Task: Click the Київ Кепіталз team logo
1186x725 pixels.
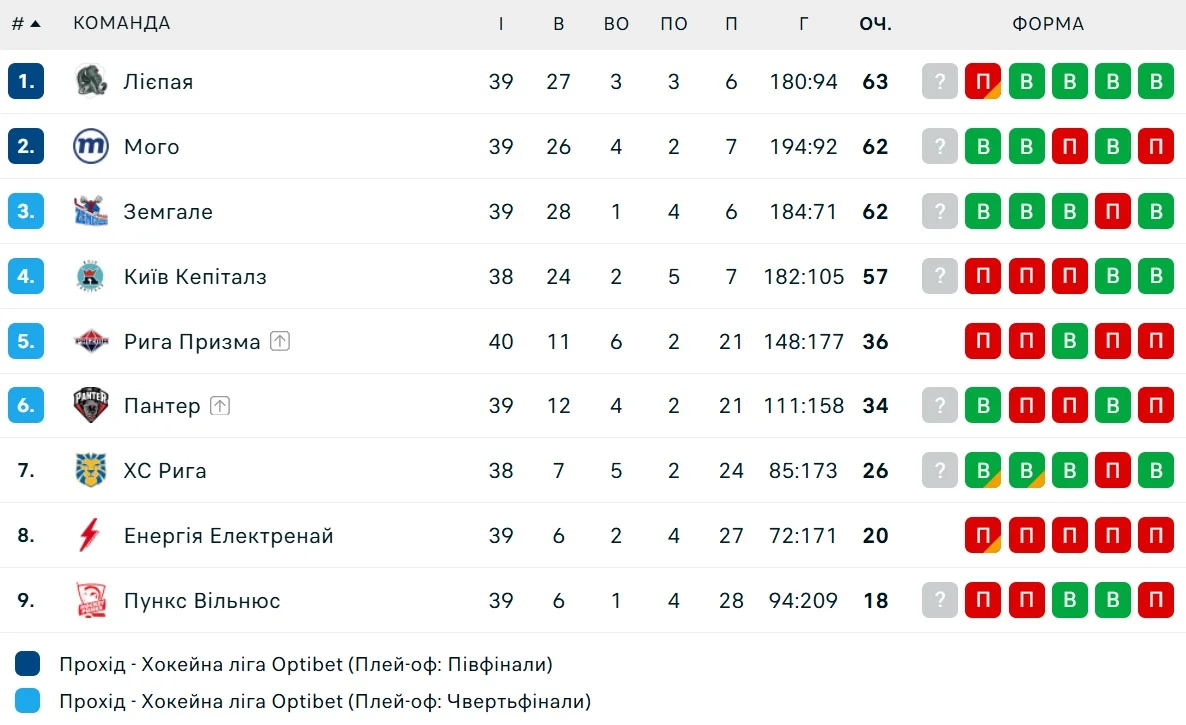Action: [x=91, y=276]
